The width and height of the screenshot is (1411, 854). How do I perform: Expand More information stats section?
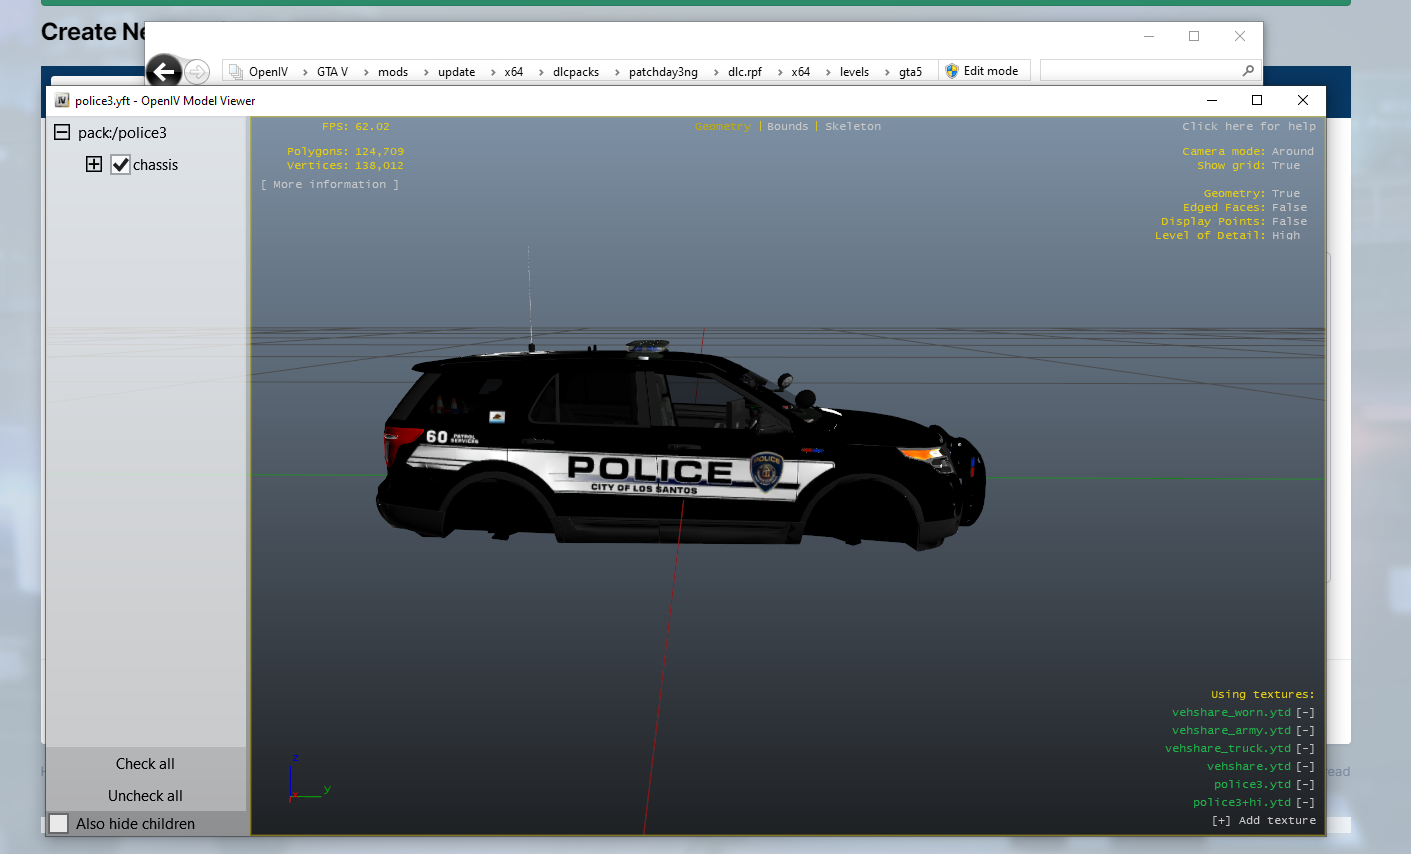point(330,185)
